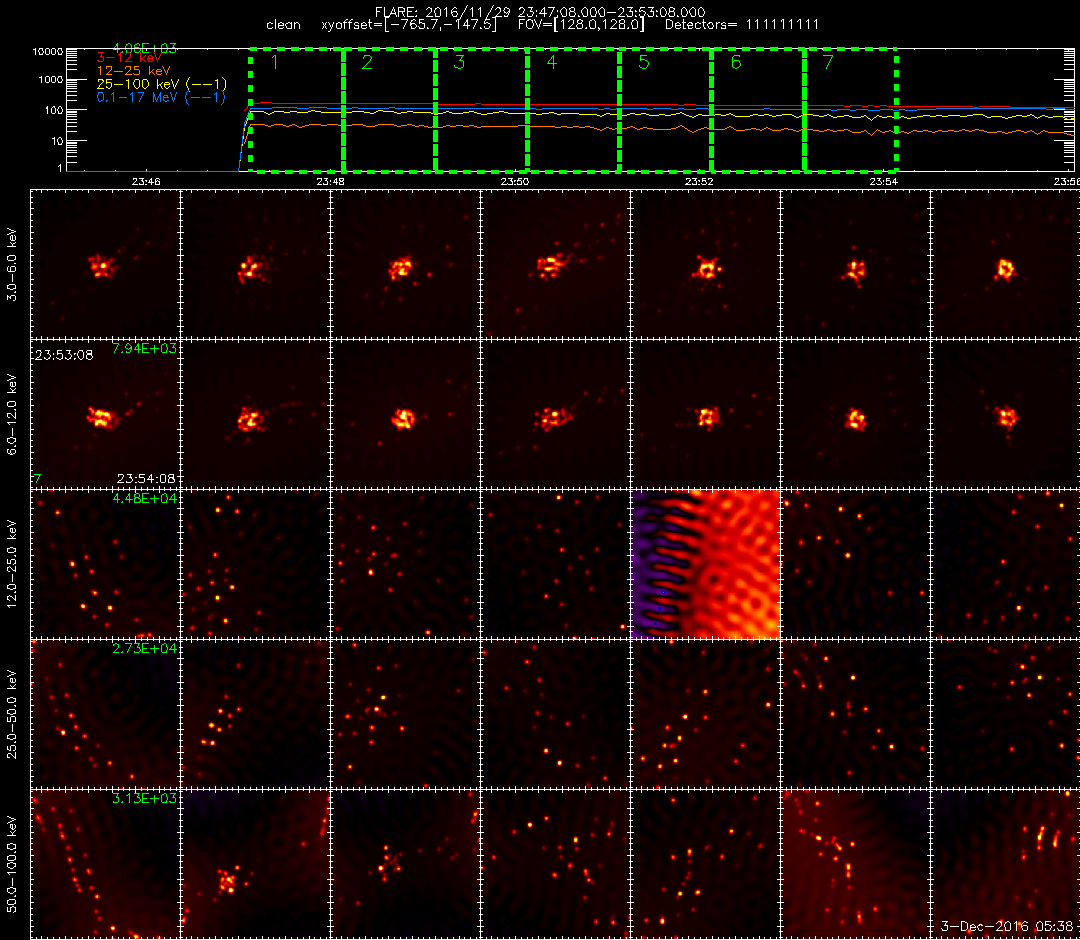The height and width of the screenshot is (940, 1080).
Task: Click the orange '12-25 keV' legend entry
Action: point(133,71)
